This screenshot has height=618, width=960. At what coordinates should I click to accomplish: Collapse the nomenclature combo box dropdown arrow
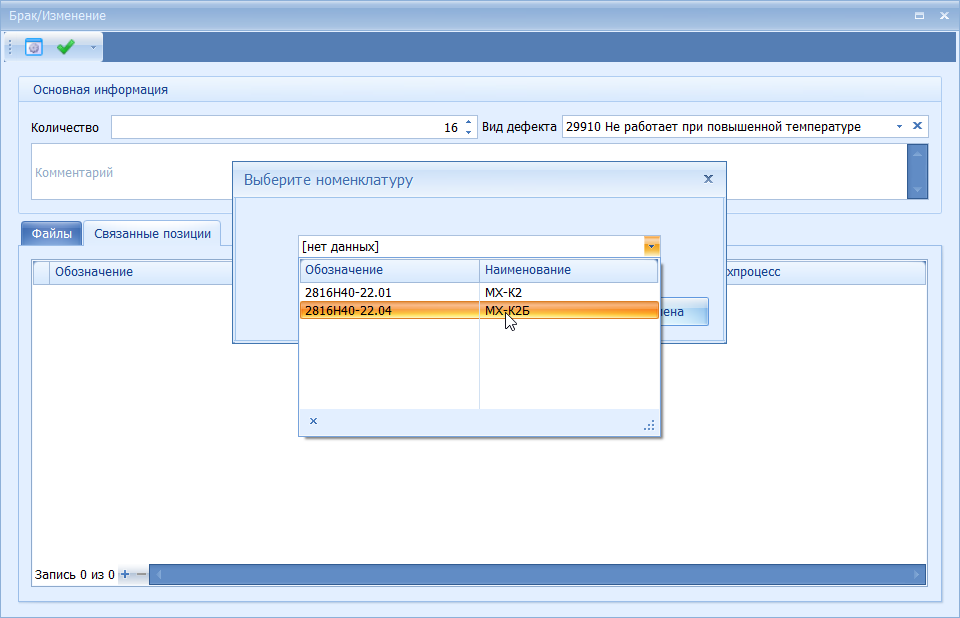651,246
